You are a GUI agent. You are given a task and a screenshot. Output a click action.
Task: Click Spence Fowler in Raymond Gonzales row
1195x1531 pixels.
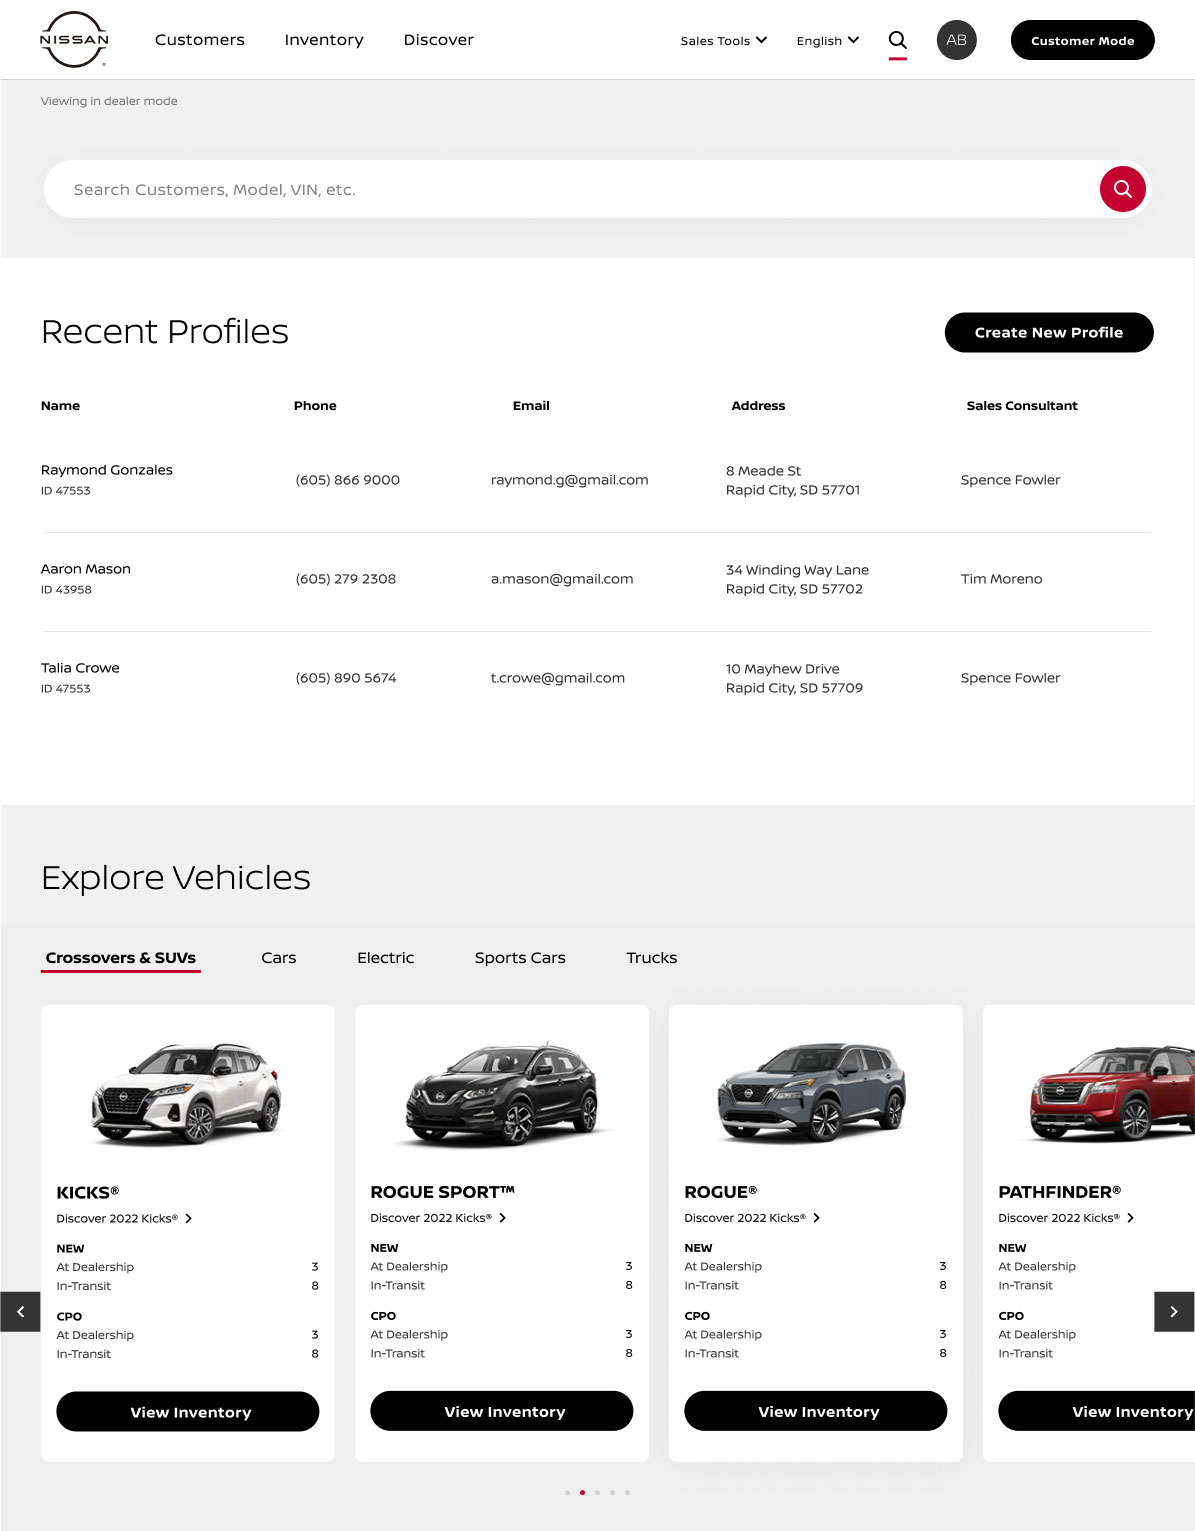(1010, 479)
